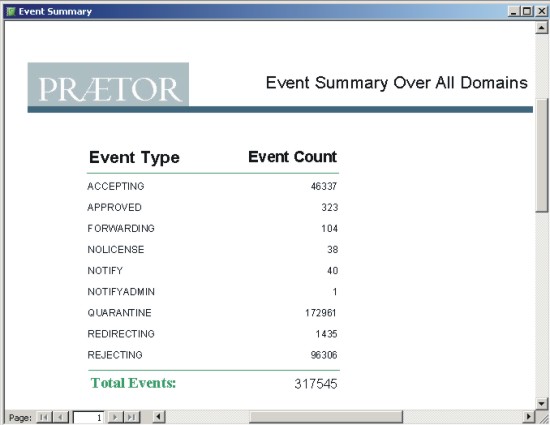Maximize the Event Summary window
550x425 pixels.
click(527, 12)
